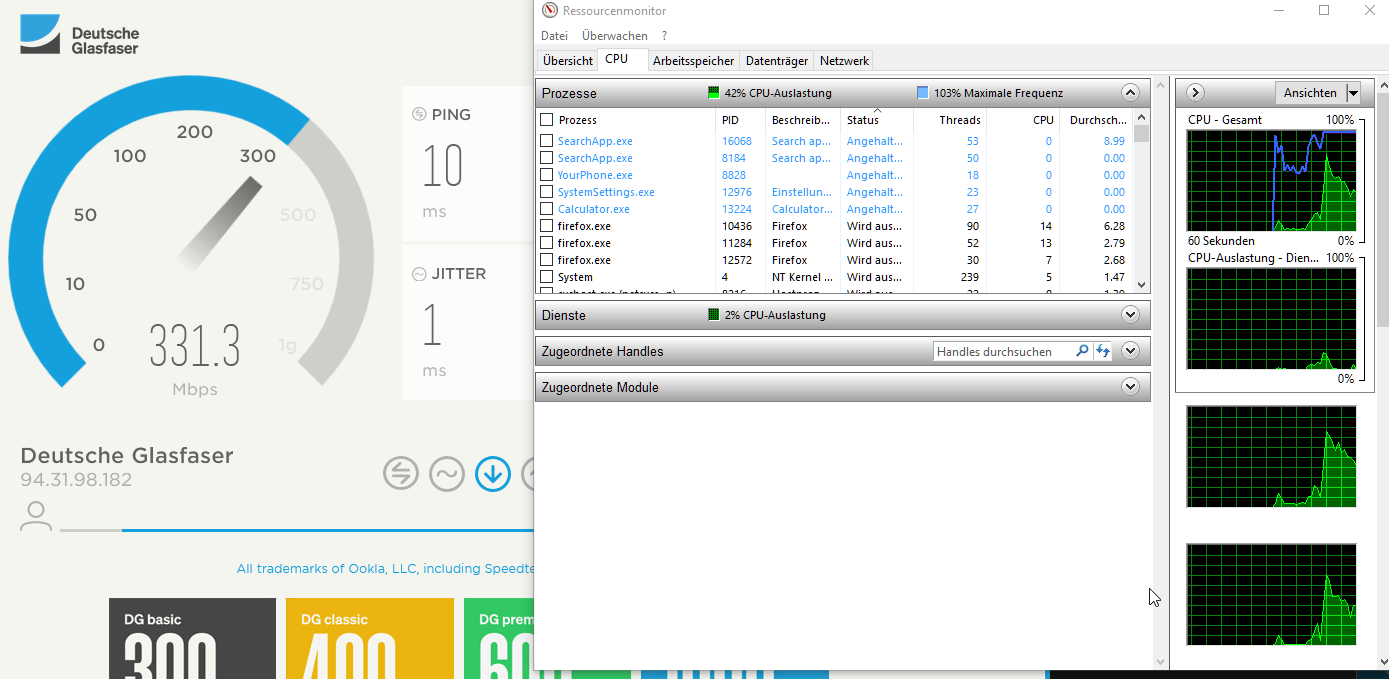This screenshot has width=1389, height=679.
Task: Click the firefox.exe PID 12572 row name
Action: pos(584,260)
